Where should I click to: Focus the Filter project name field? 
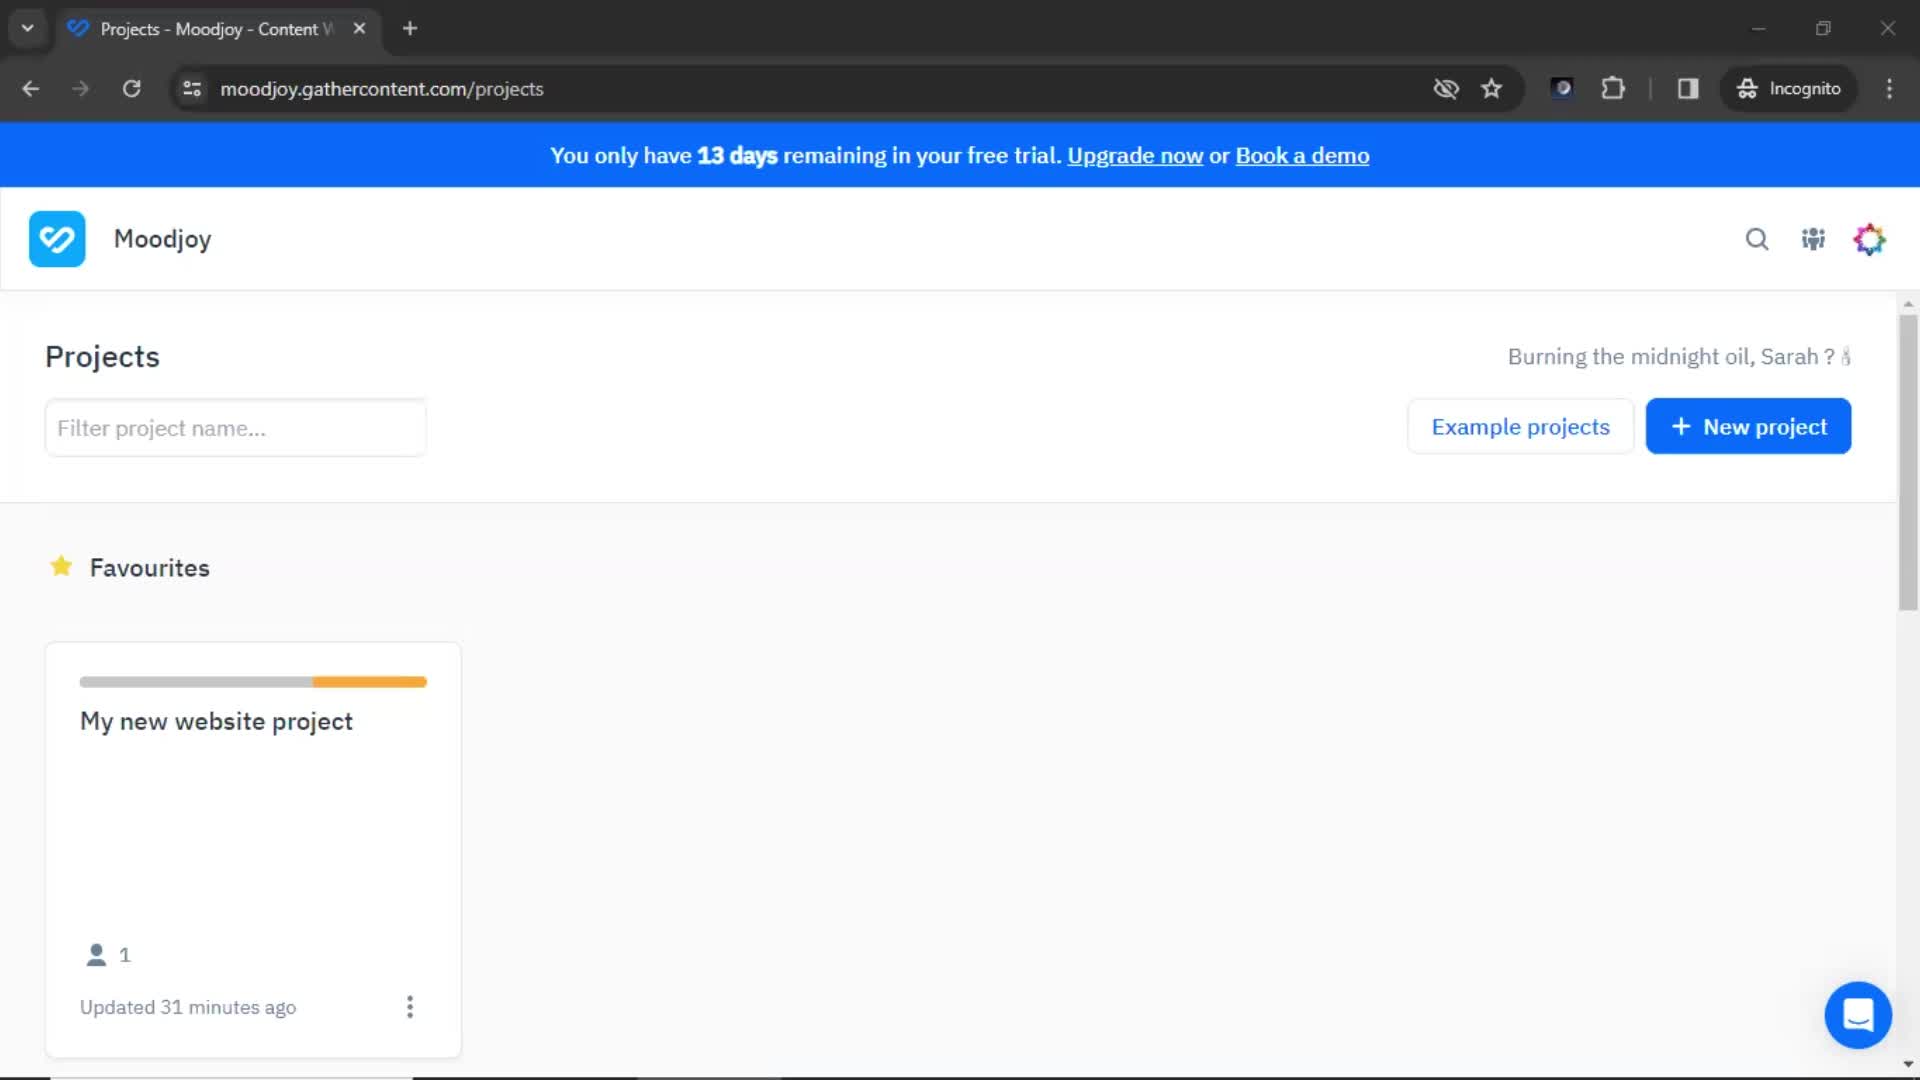pyautogui.click(x=236, y=428)
